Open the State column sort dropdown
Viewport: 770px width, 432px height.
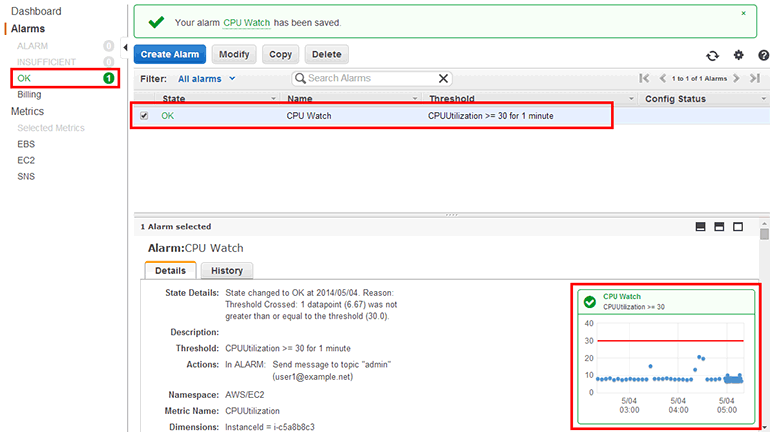pos(272,99)
